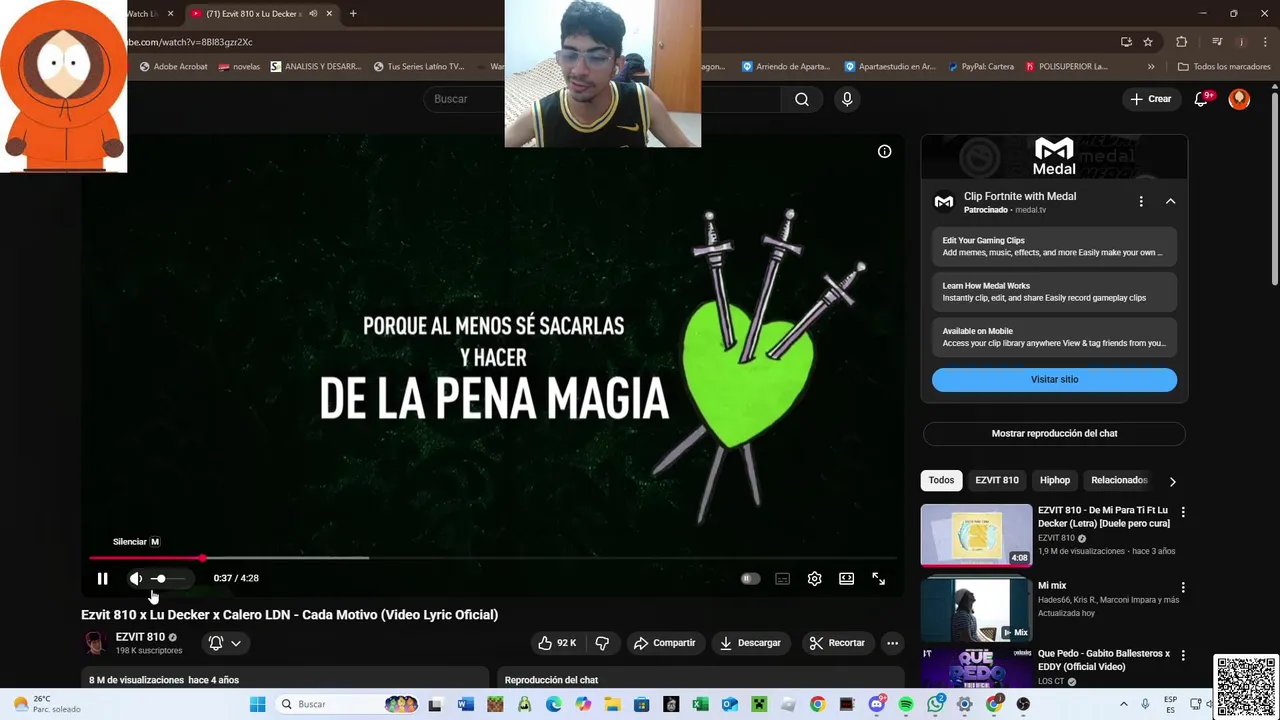Screen dimensions: 1280x720
Task: Click Mostrar reproducción del chat
Action: (x=1054, y=433)
